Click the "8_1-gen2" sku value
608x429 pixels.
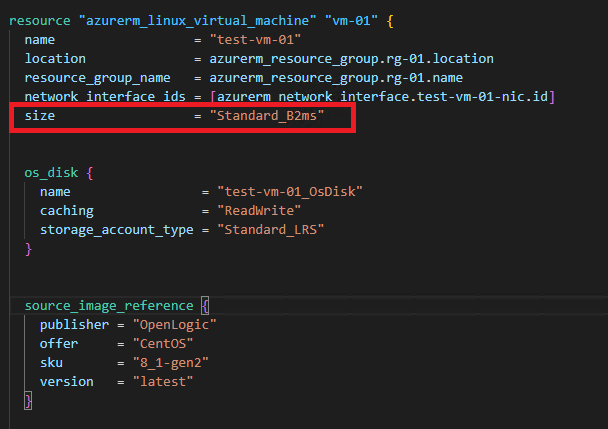[x=171, y=363]
